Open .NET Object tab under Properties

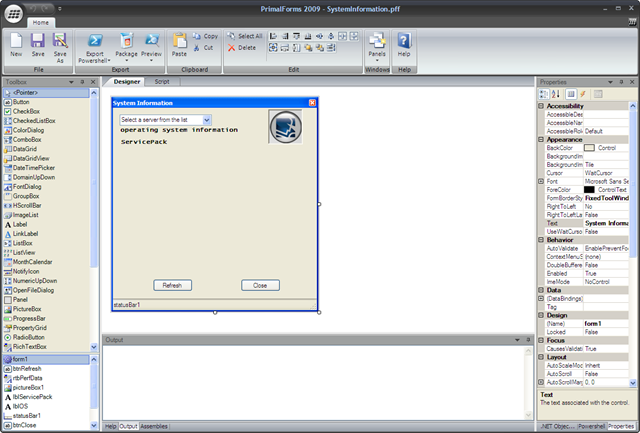click(x=558, y=426)
